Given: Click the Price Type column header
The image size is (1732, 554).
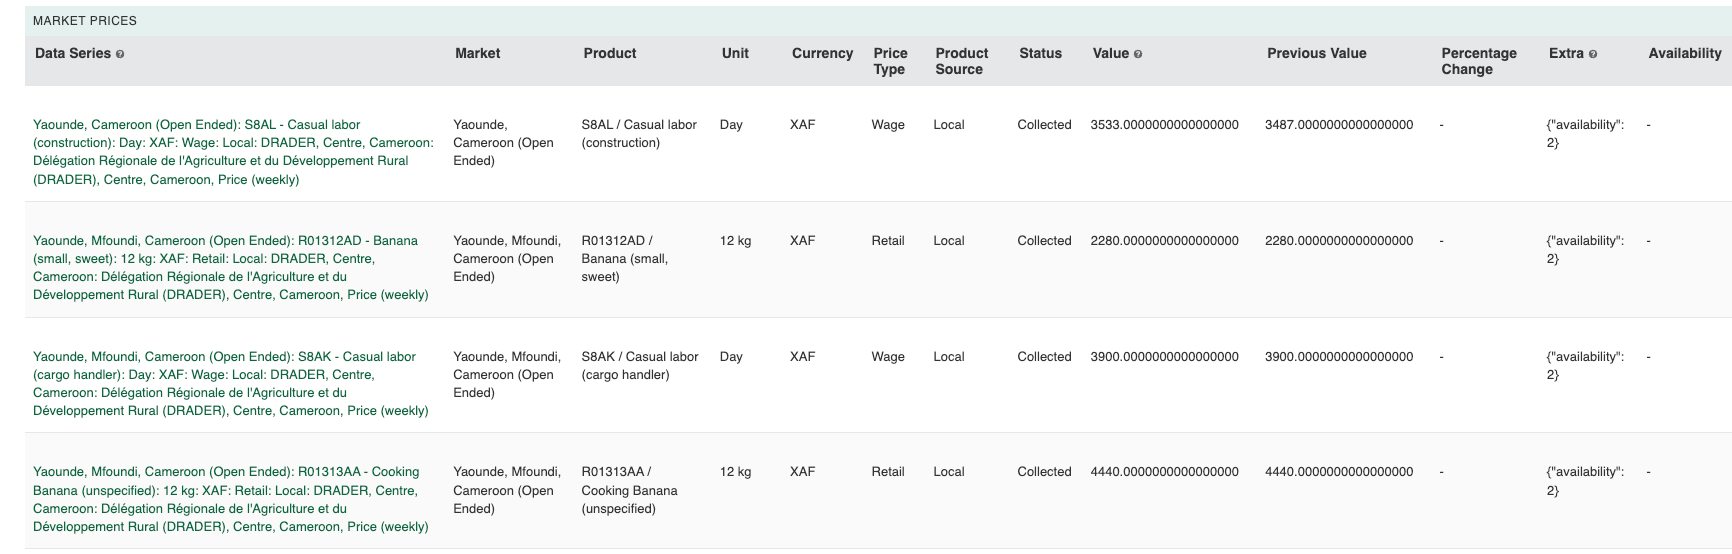Looking at the screenshot, I should click(890, 61).
